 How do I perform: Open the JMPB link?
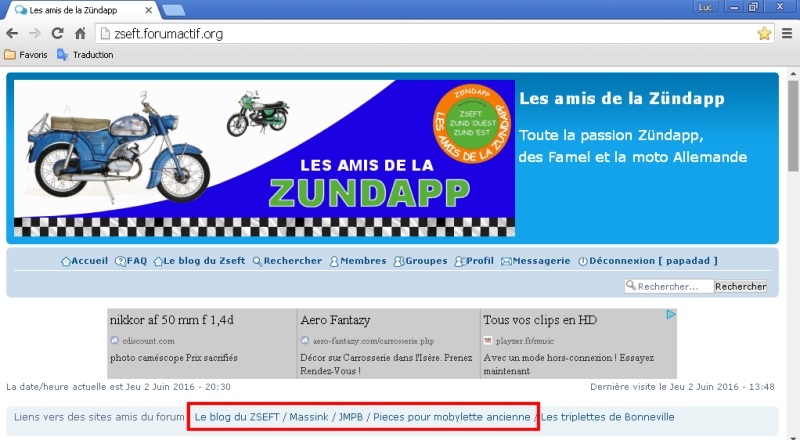pos(351,417)
